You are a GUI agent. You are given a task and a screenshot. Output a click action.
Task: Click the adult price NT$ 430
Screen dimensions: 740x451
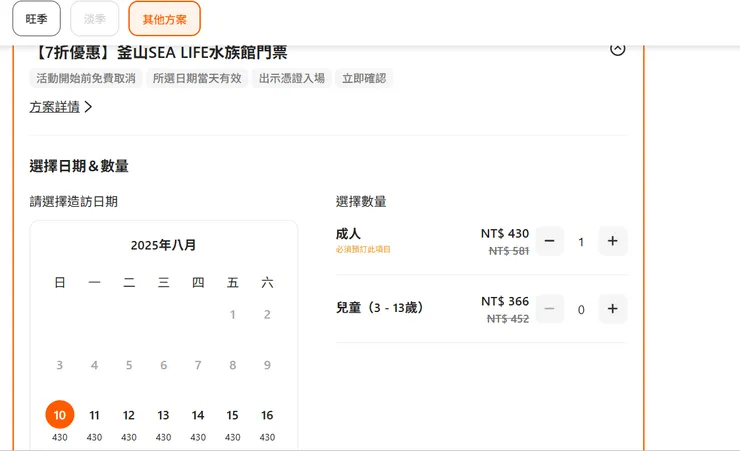point(505,234)
